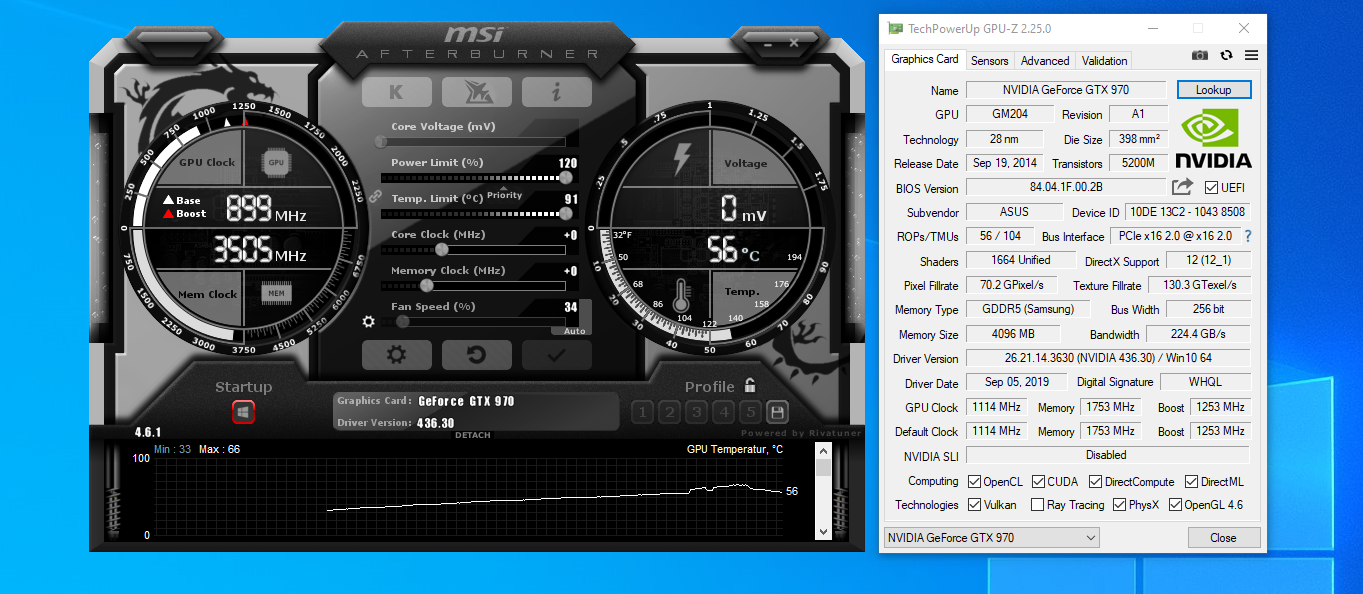This screenshot has width=1363, height=594.
Task: Close the MSI Afterburner window with X
Action: tap(794, 43)
